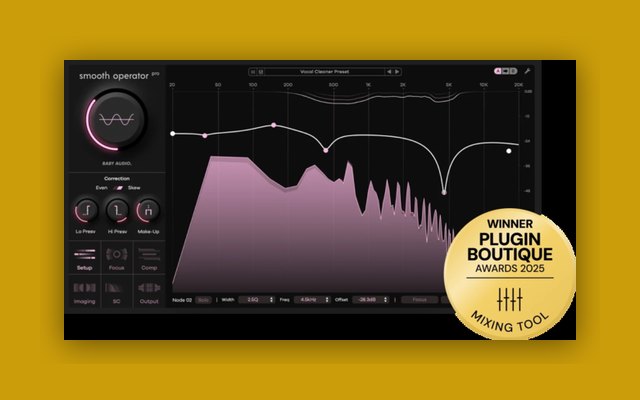Select the B state button
Viewport: 640px width, 400px height.
coord(513,71)
